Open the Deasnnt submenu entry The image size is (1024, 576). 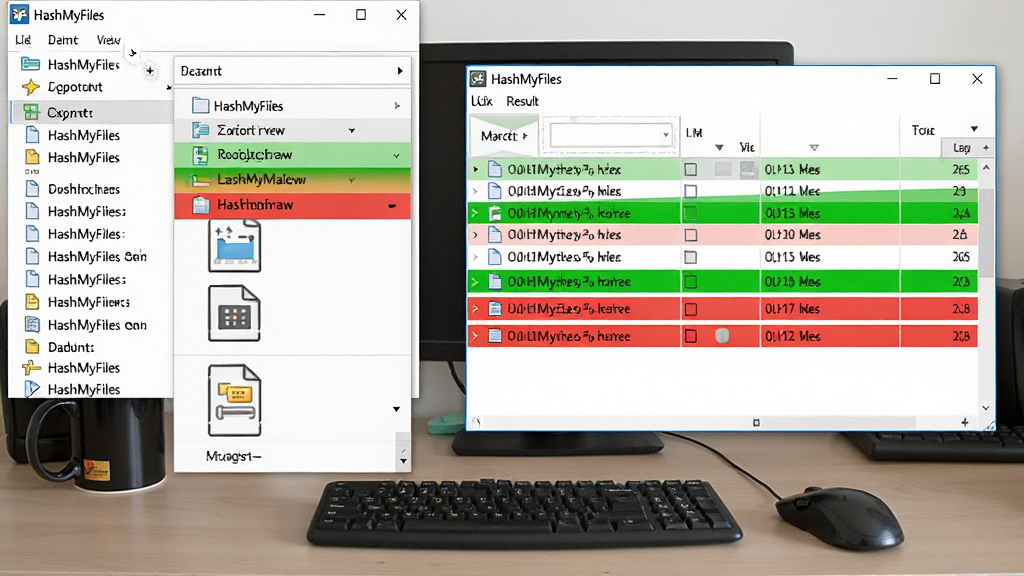point(292,71)
